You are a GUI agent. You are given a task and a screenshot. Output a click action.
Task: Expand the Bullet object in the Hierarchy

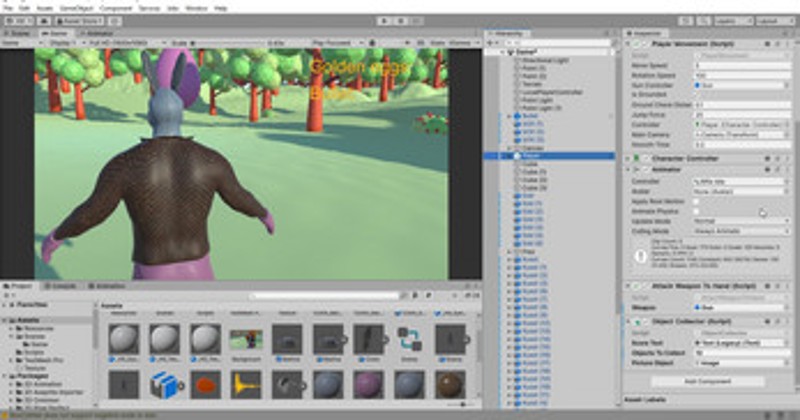click(x=509, y=116)
